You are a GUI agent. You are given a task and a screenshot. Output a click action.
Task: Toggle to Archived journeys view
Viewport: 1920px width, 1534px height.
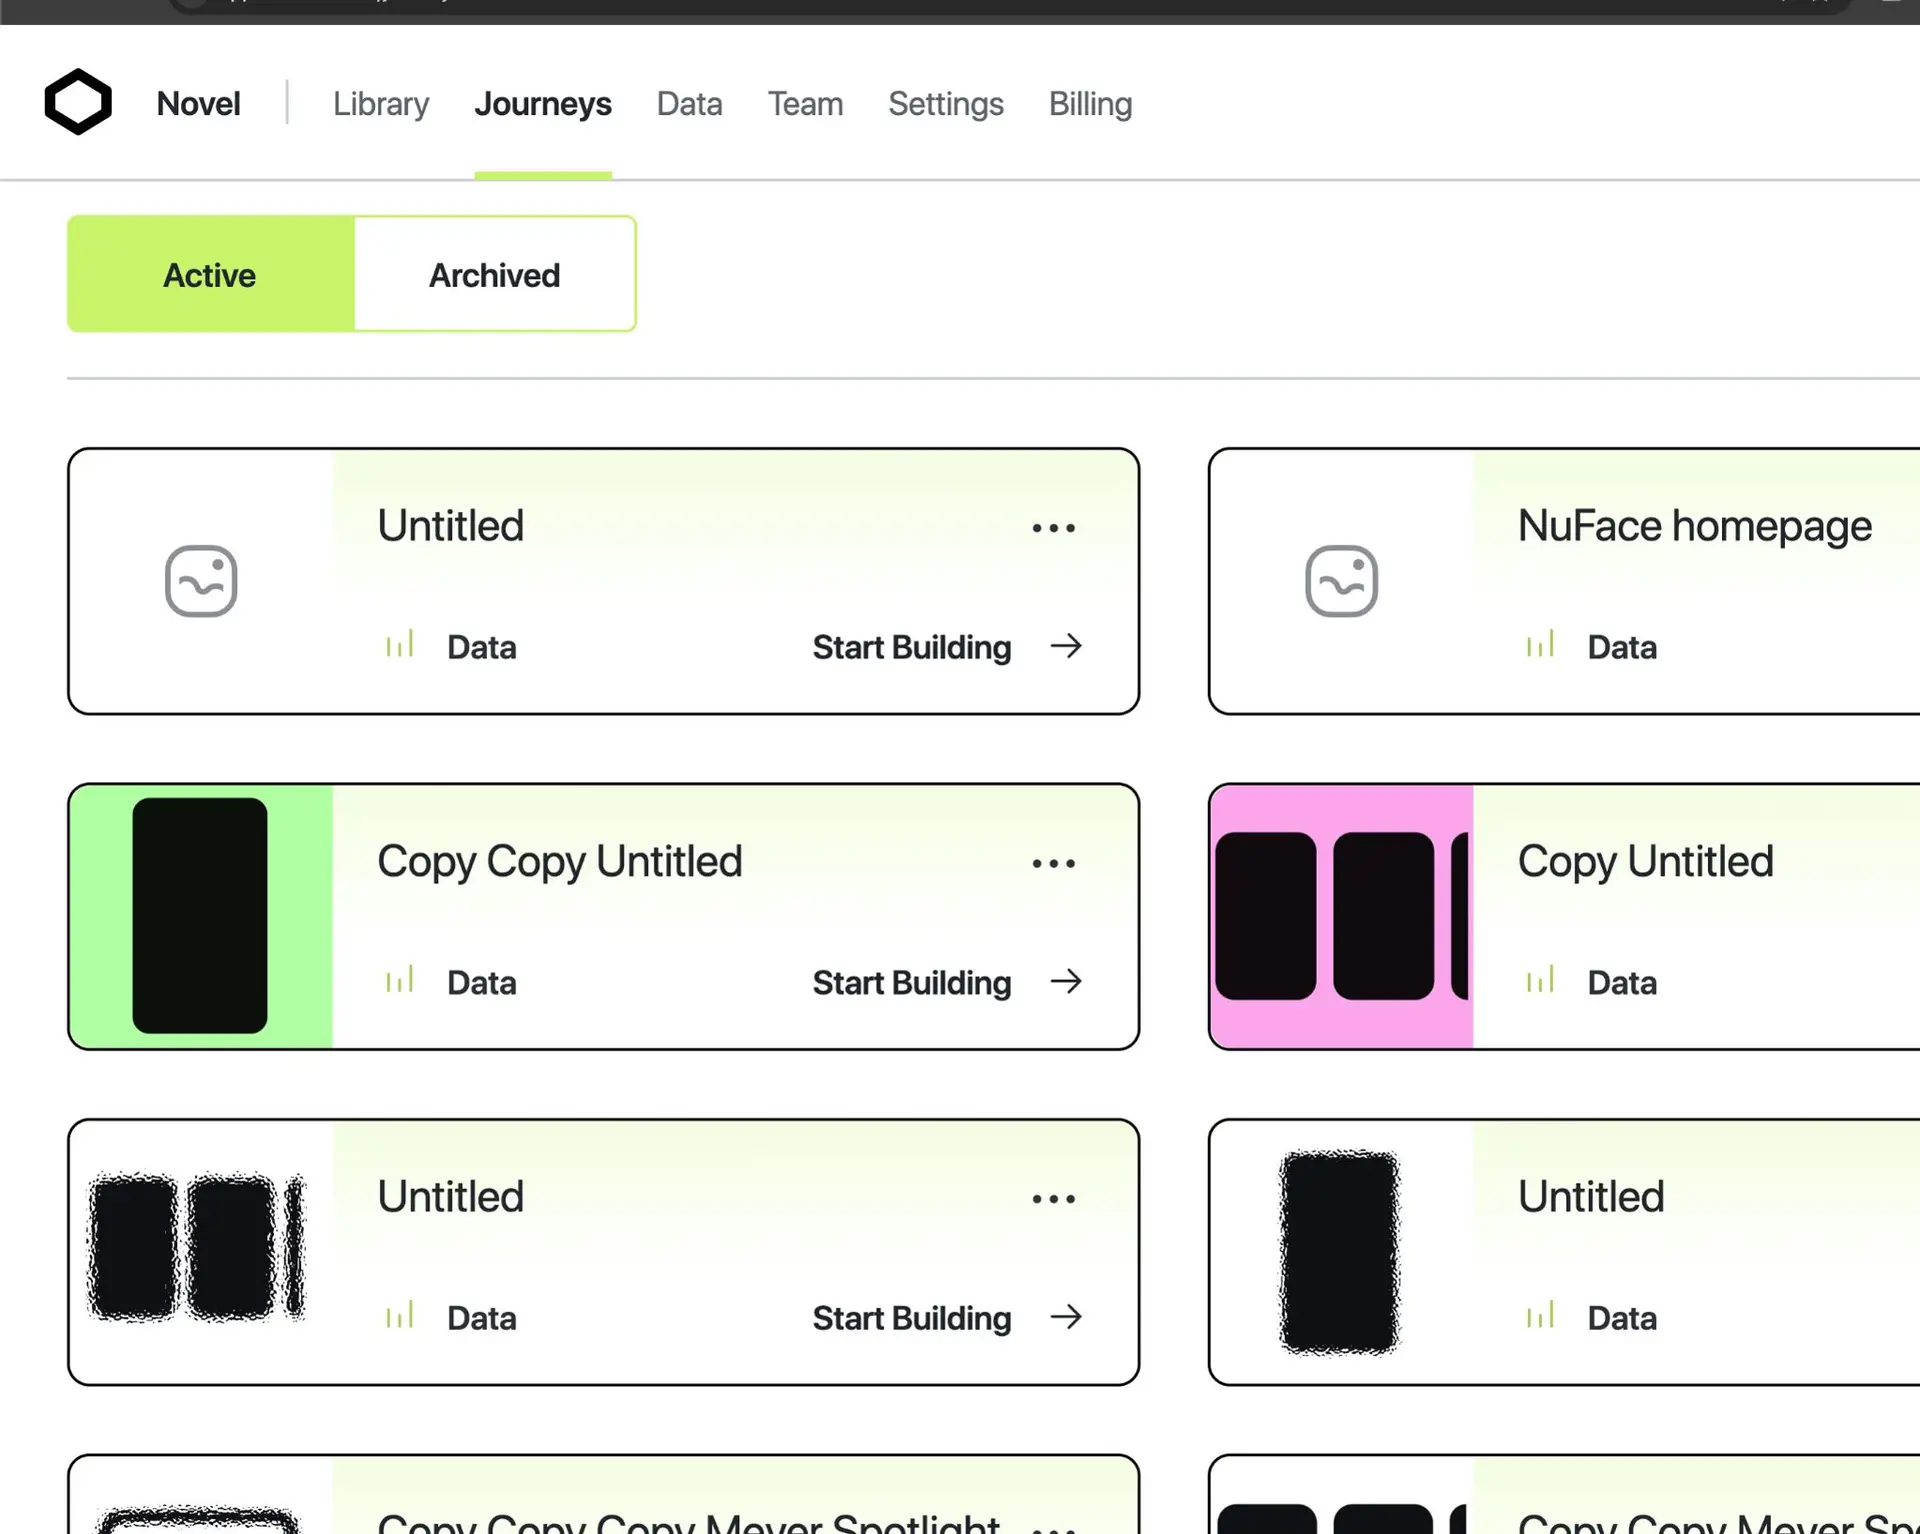pos(494,274)
